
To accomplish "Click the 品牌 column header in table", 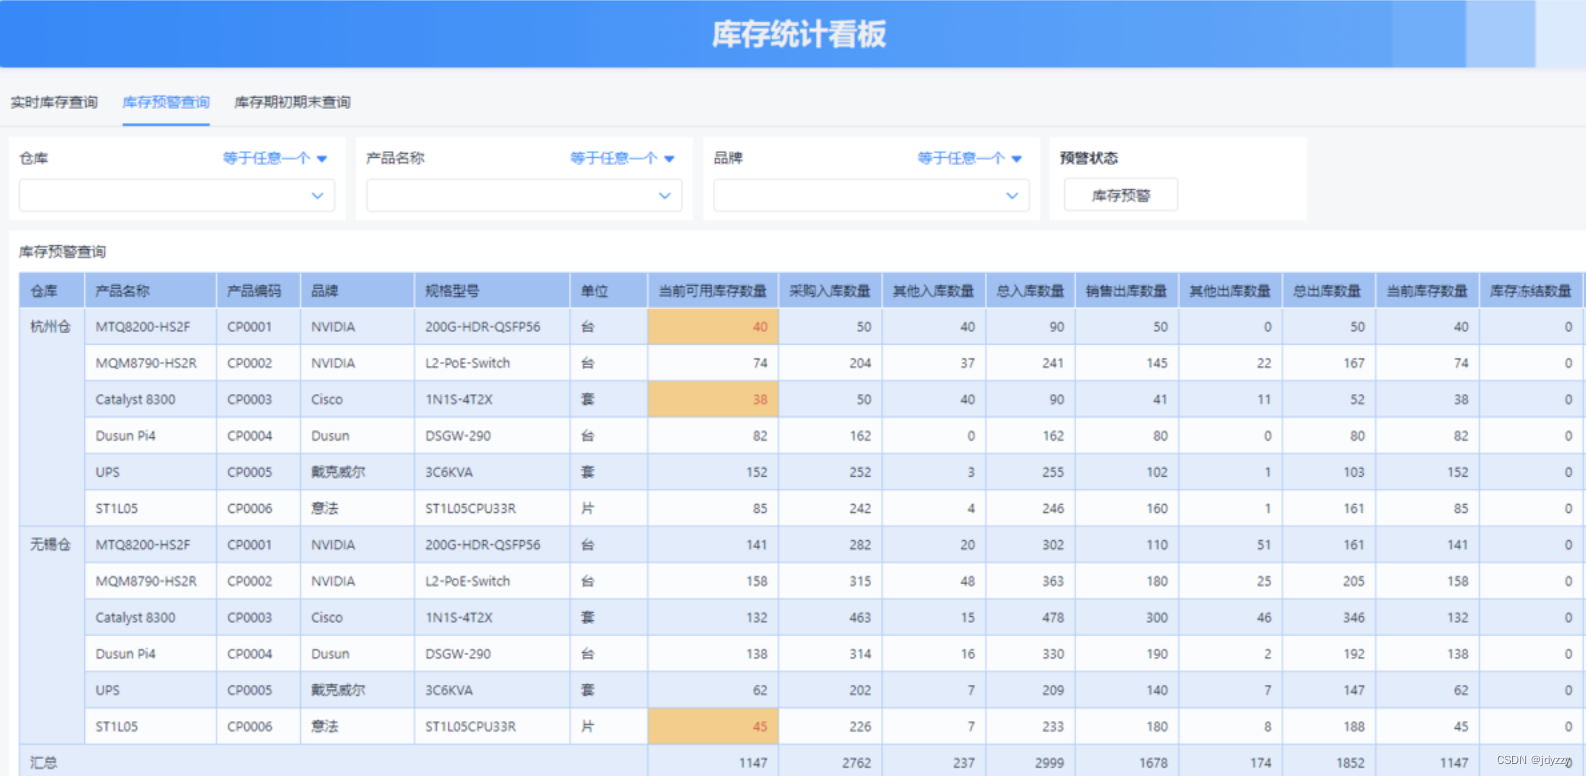I will click(357, 291).
